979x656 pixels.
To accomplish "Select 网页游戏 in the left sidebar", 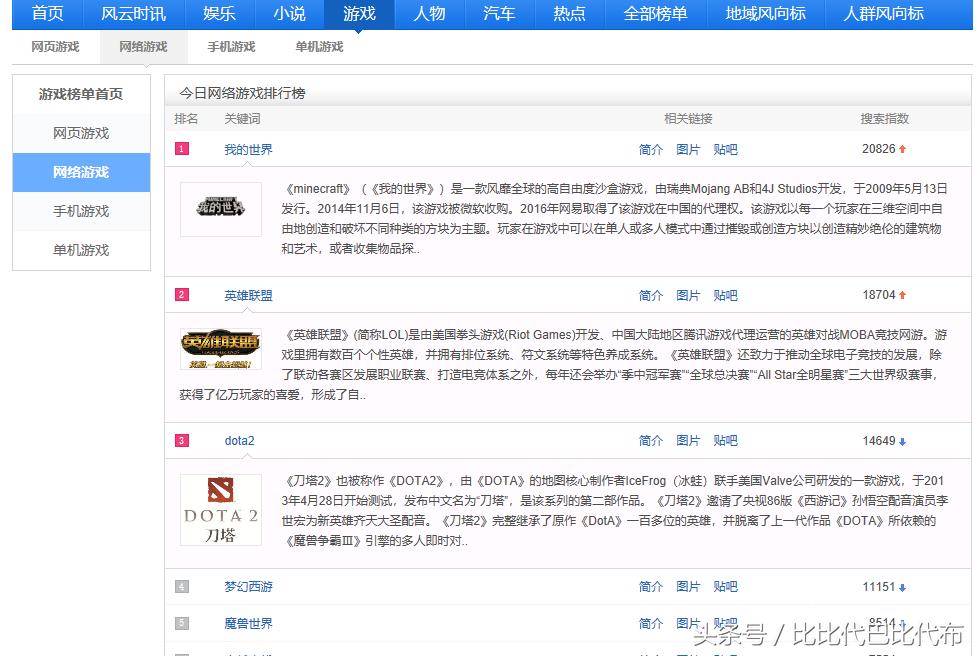I will point(80,133).
